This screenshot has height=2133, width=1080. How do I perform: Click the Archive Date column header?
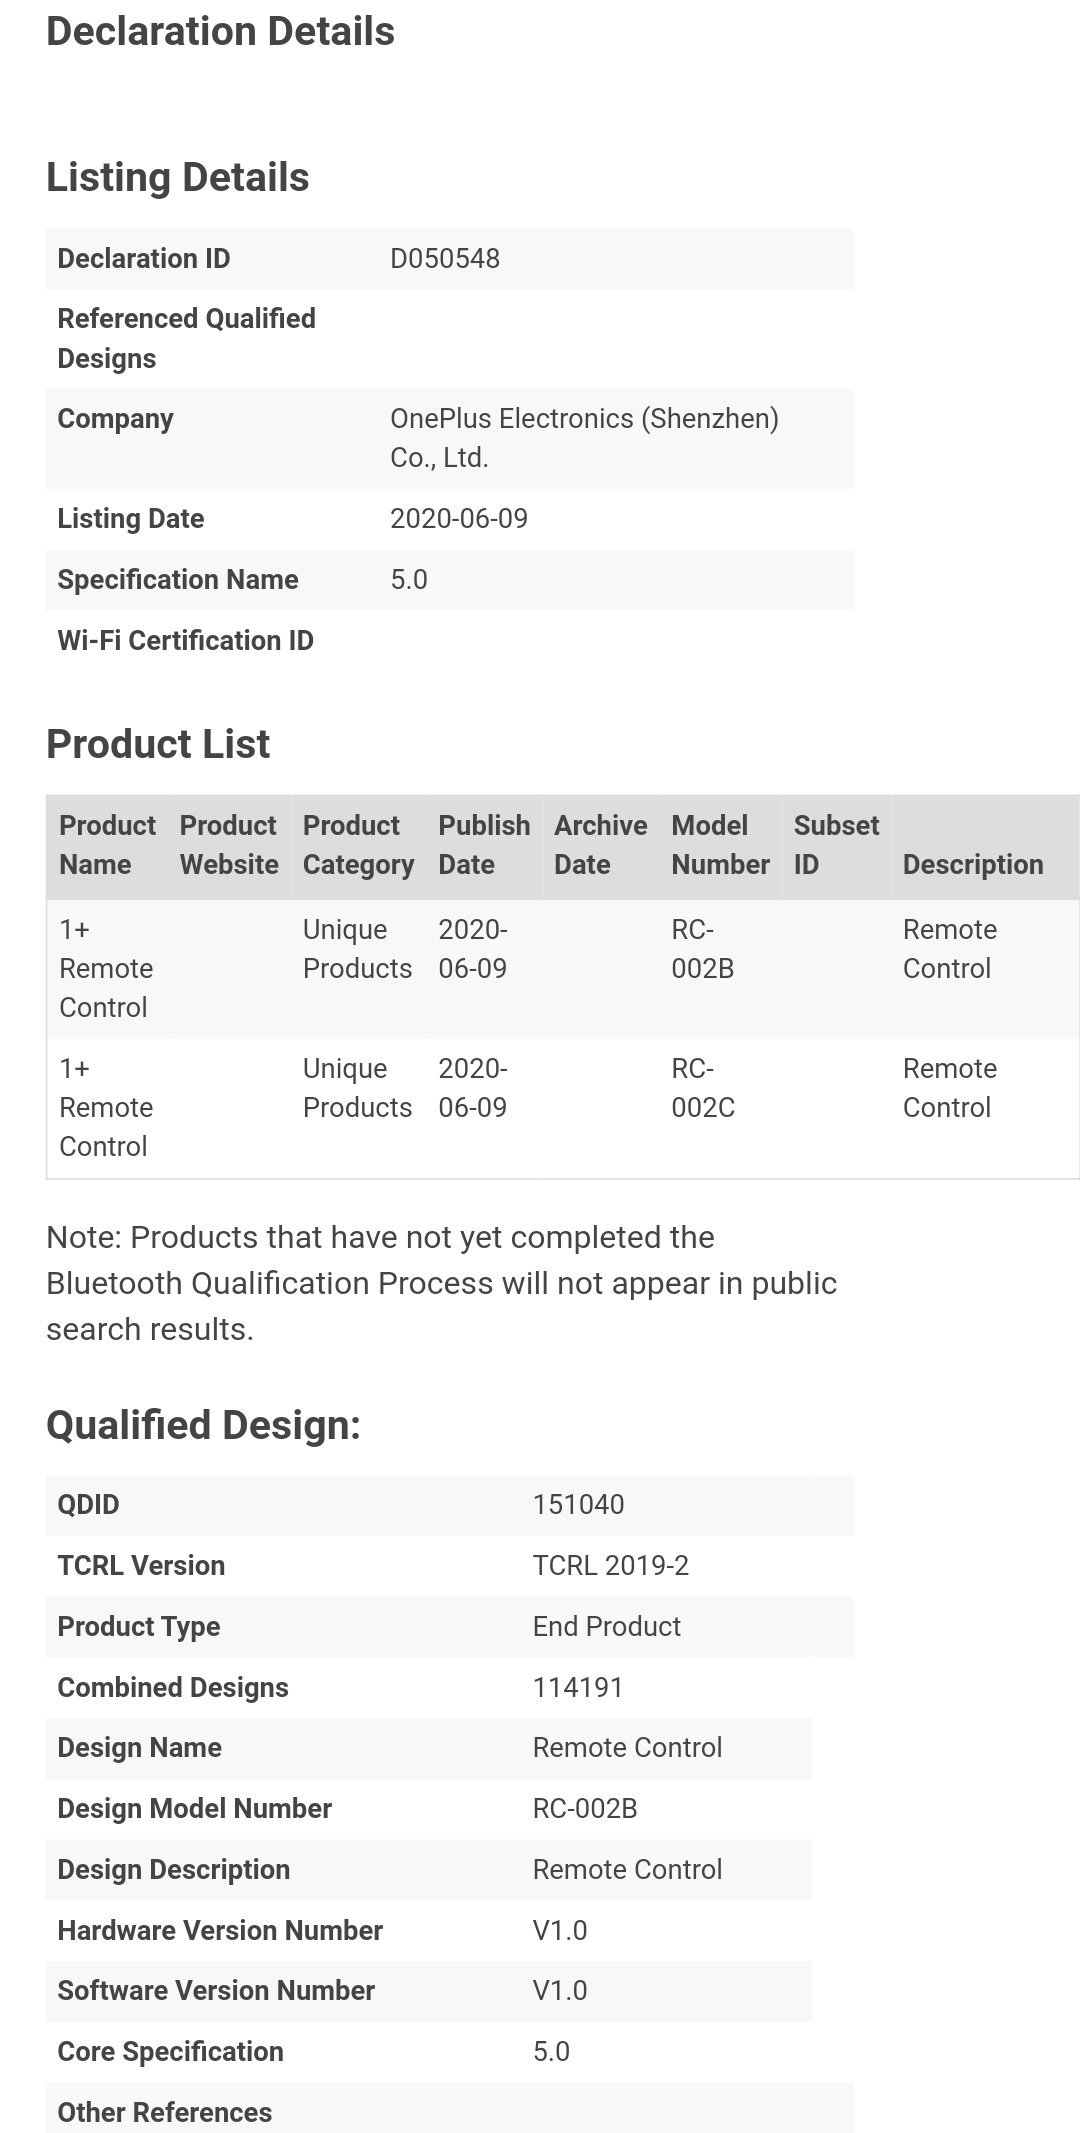point(600,845)
